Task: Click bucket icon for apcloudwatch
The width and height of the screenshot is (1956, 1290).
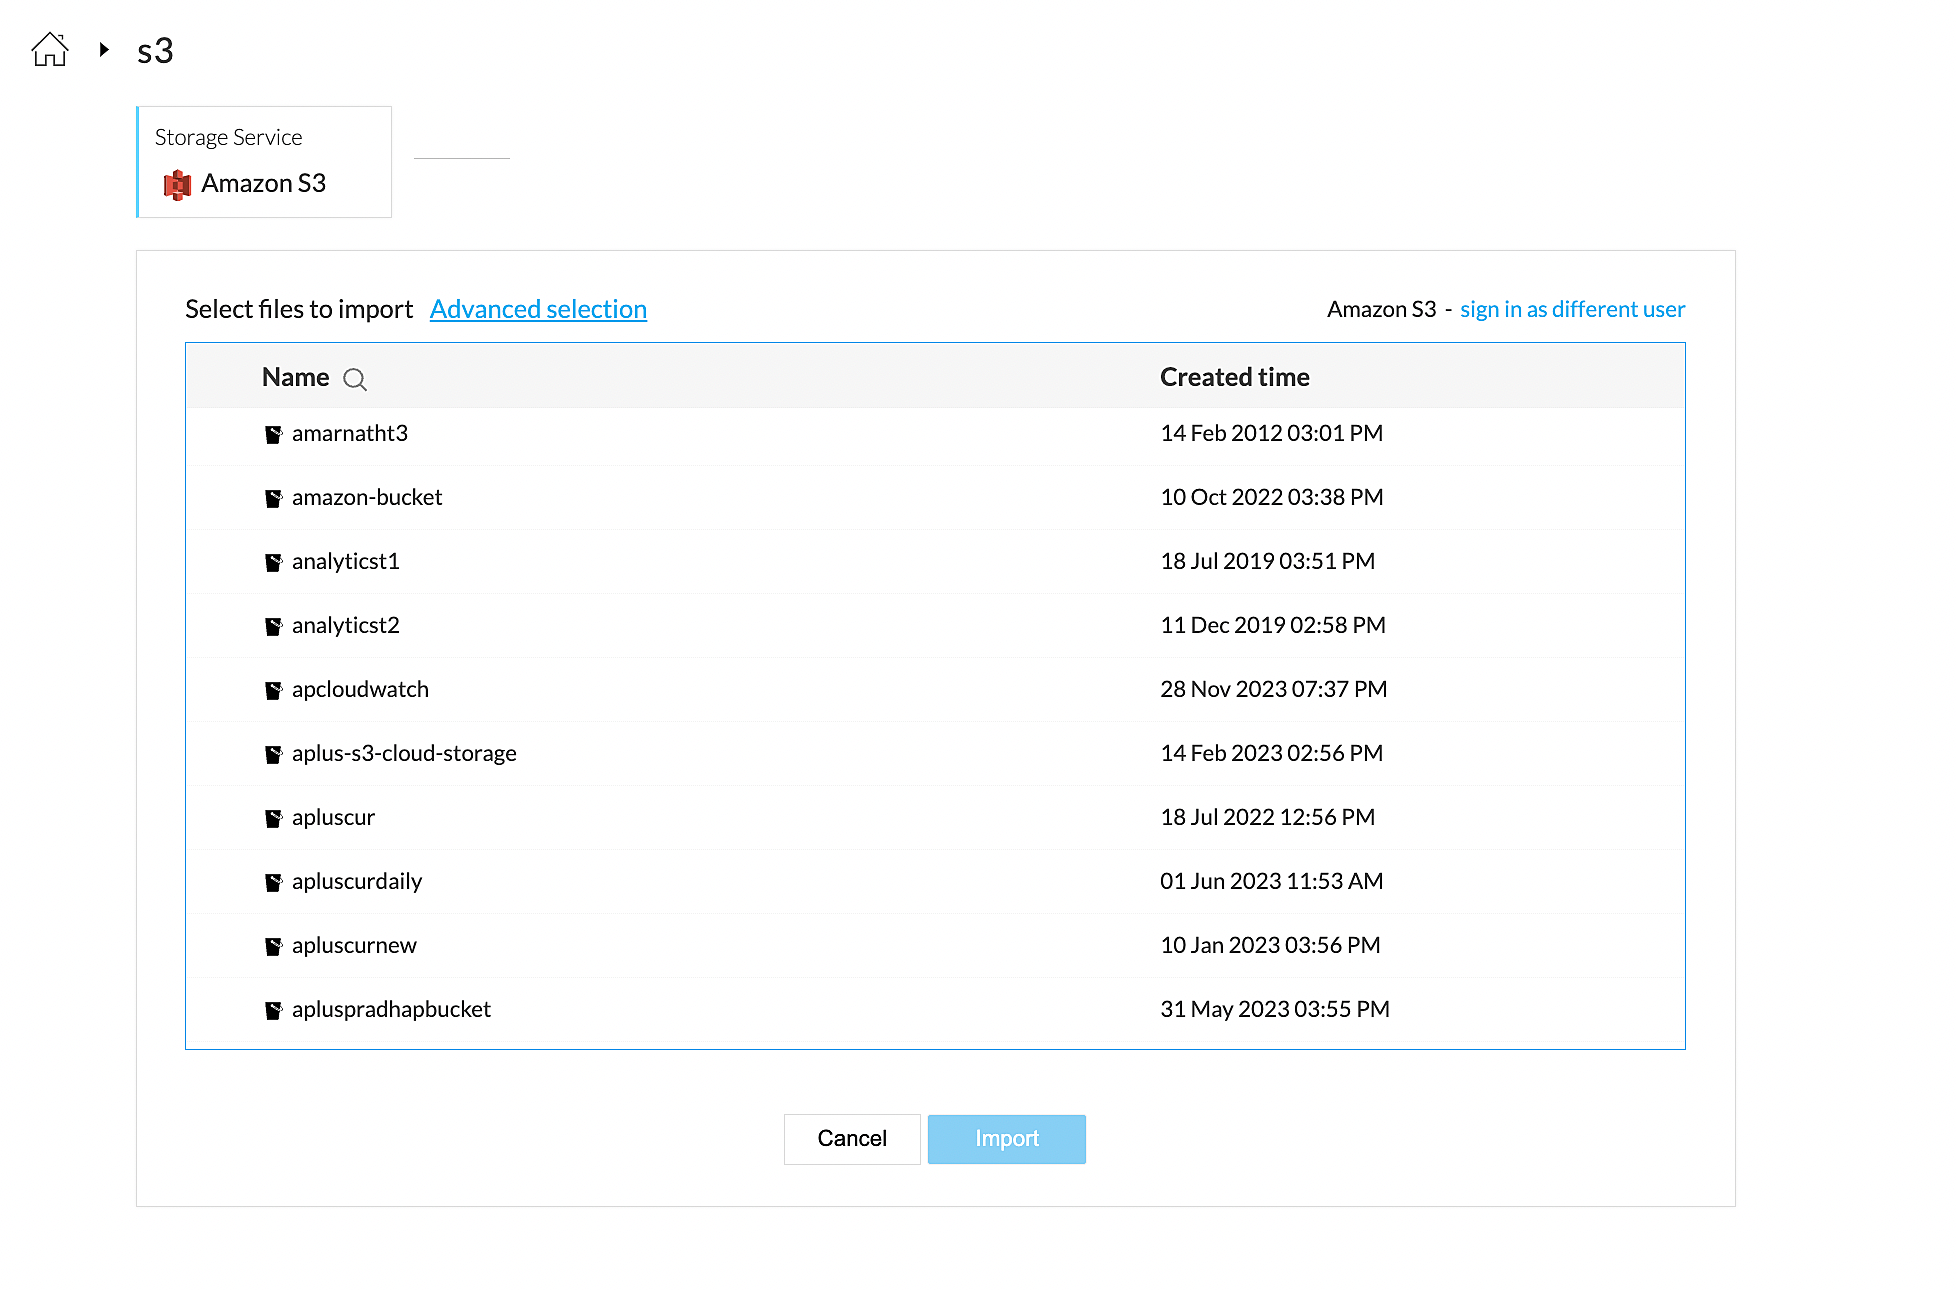Action: [273, 690]
